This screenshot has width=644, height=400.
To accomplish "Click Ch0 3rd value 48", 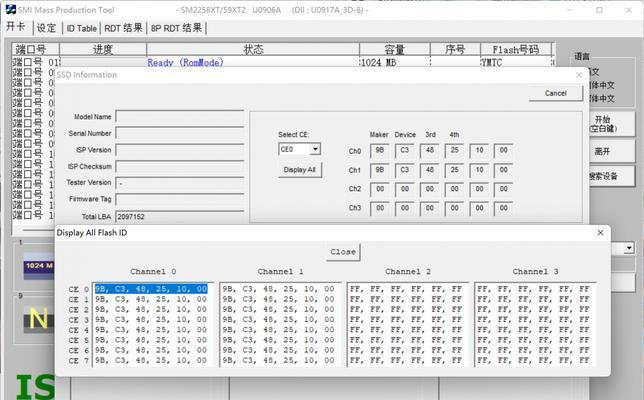I will pyautogui.click(x=430, y=150).
